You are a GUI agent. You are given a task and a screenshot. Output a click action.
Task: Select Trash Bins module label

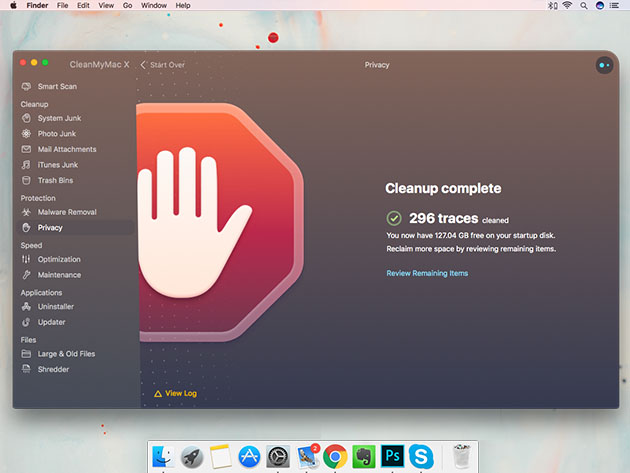click(55, 180)
